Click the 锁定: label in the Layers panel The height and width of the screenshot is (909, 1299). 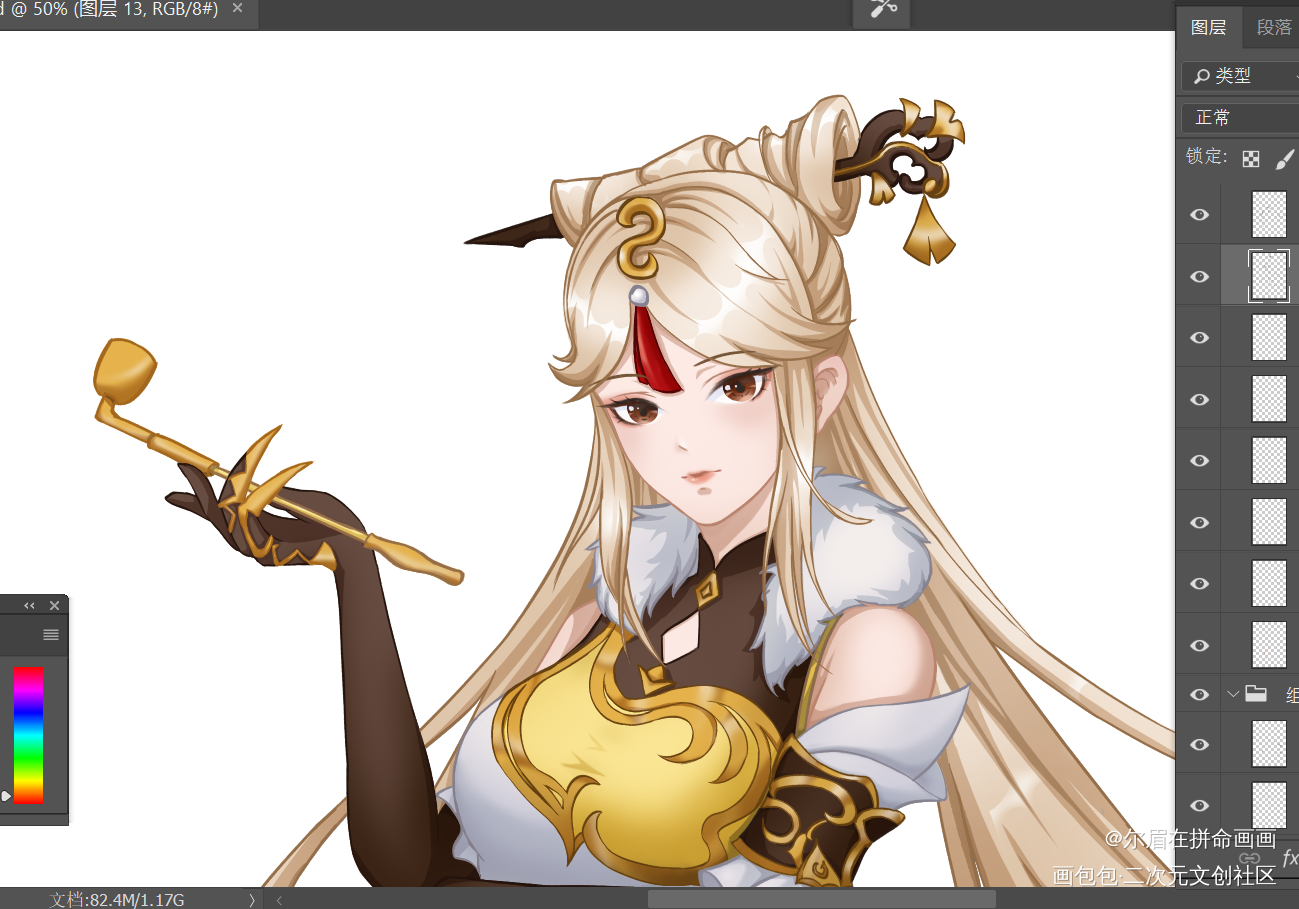(x=1206, y=157)
